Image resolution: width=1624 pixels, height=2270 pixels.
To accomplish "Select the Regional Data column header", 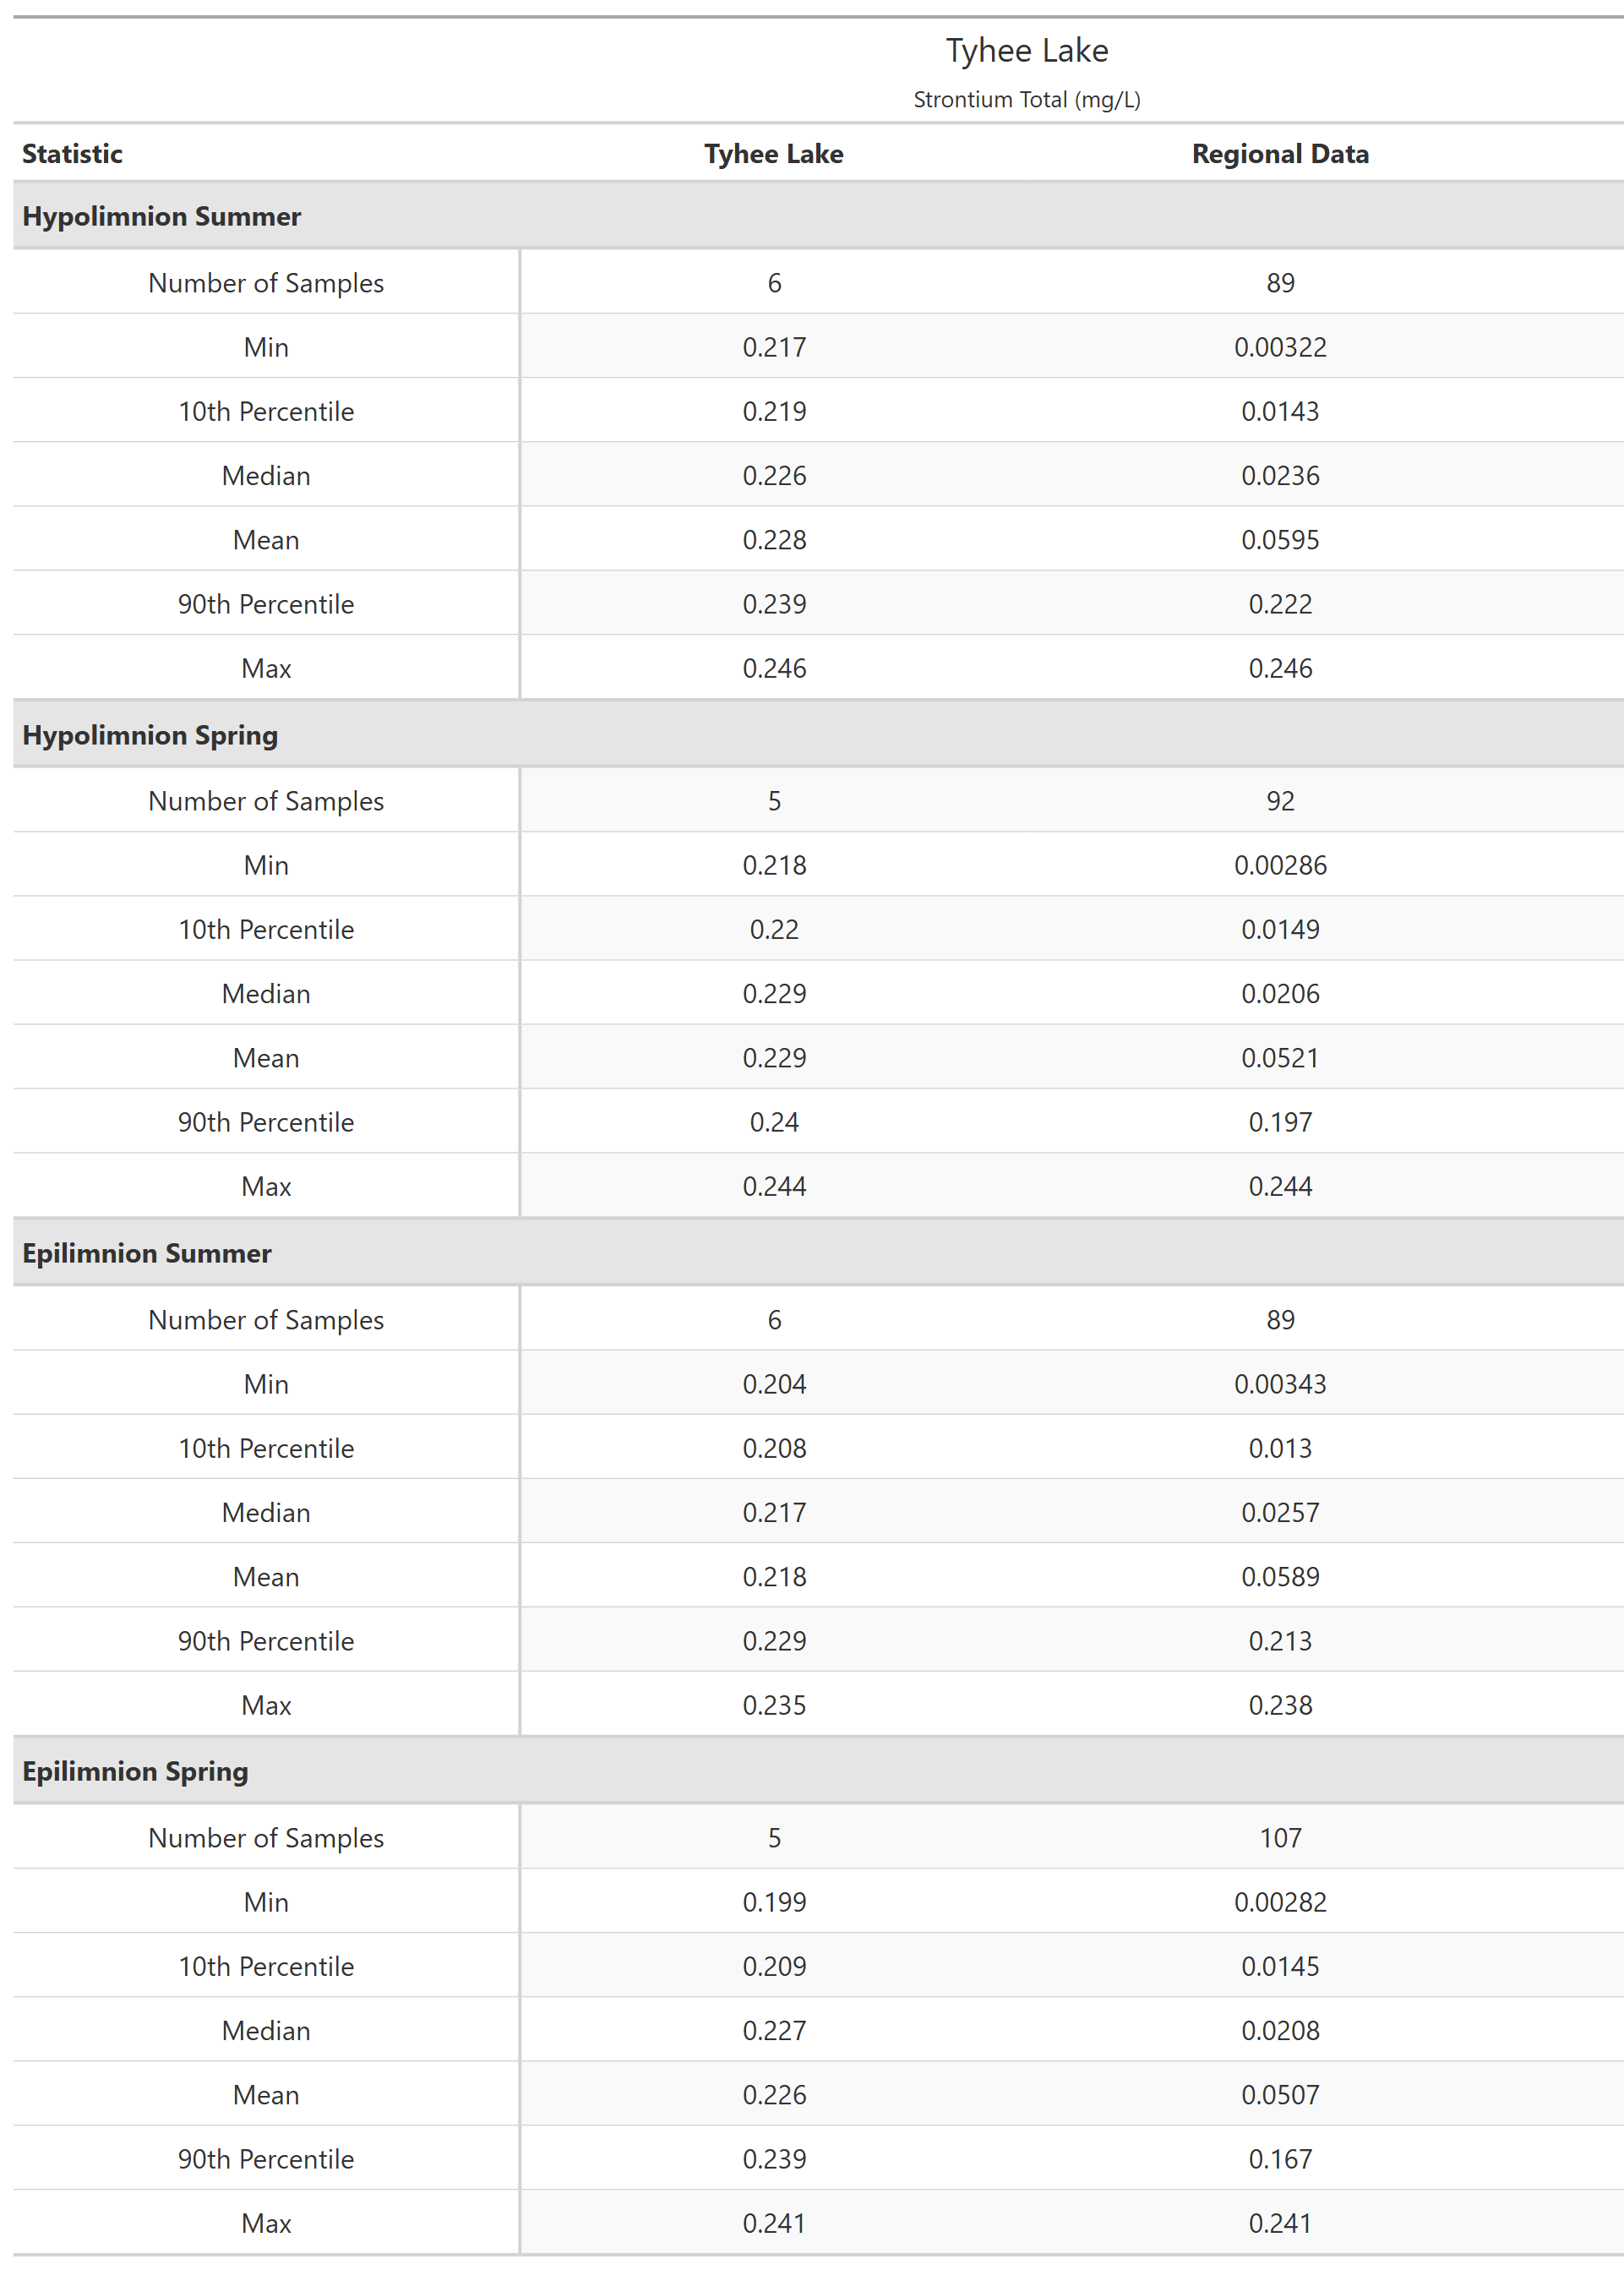I will pyautogui.click(x=1279, y=154).
